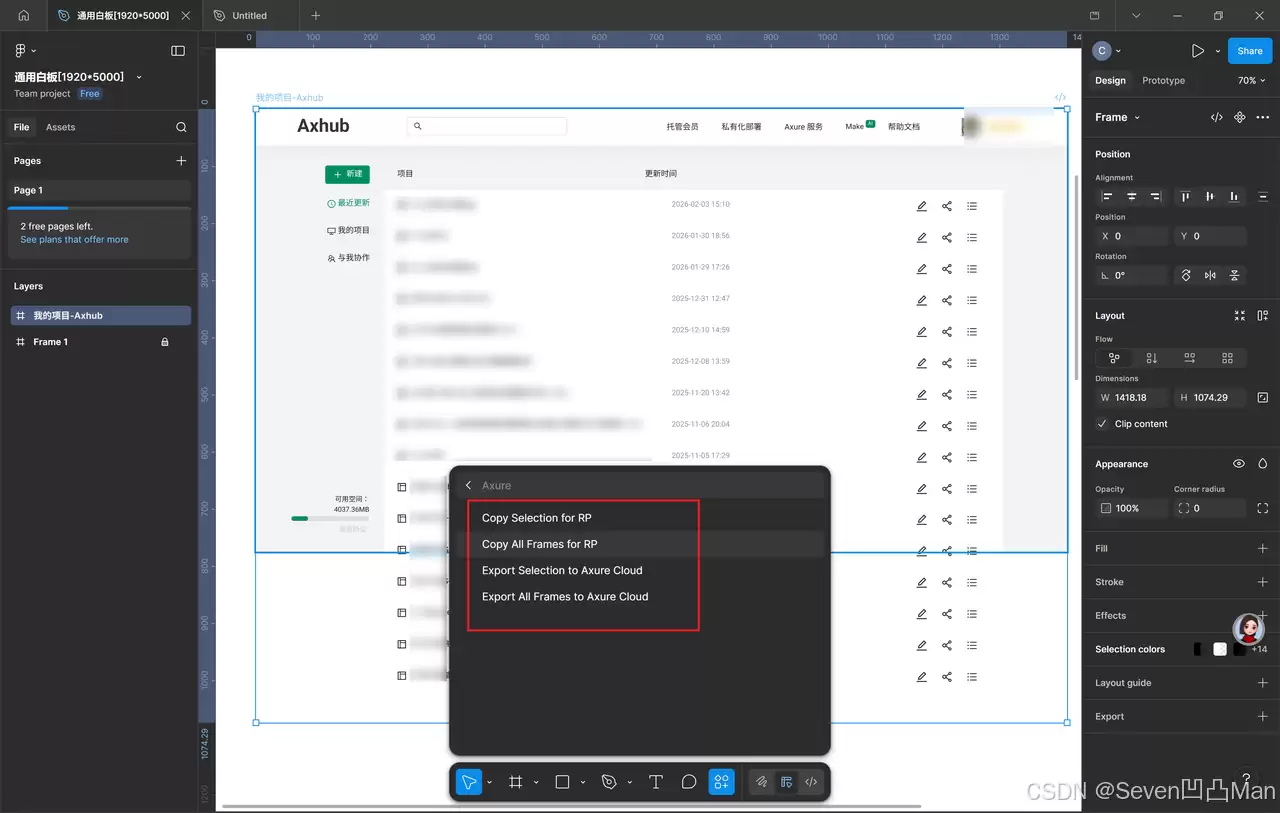Toggle Dev Mode code icon in toolbar

coord(811,782)
